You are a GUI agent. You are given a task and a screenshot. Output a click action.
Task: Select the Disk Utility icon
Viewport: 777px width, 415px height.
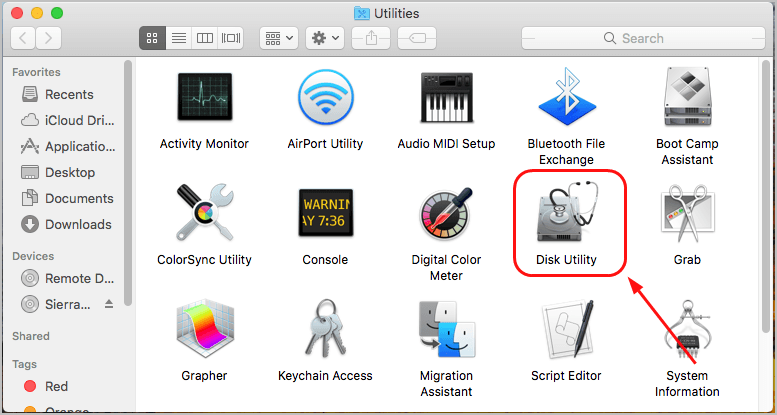568,212
